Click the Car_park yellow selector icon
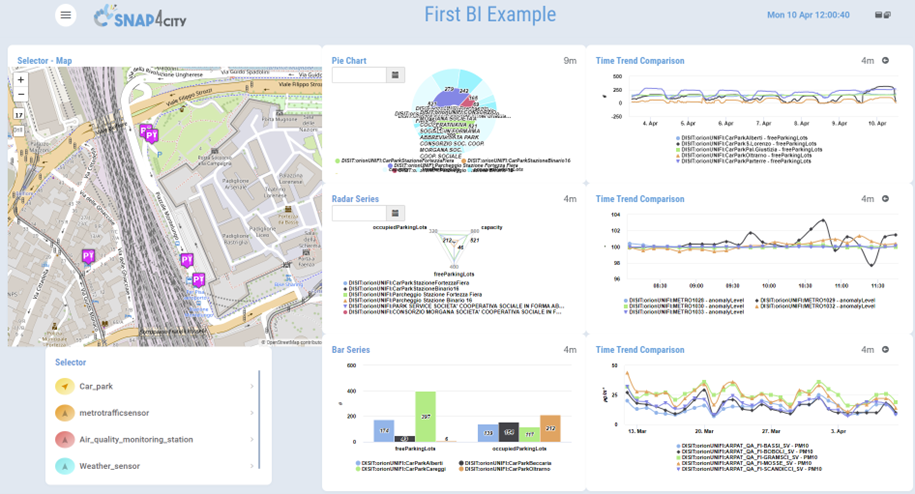The image size is (915, 494). coord(64,386)
